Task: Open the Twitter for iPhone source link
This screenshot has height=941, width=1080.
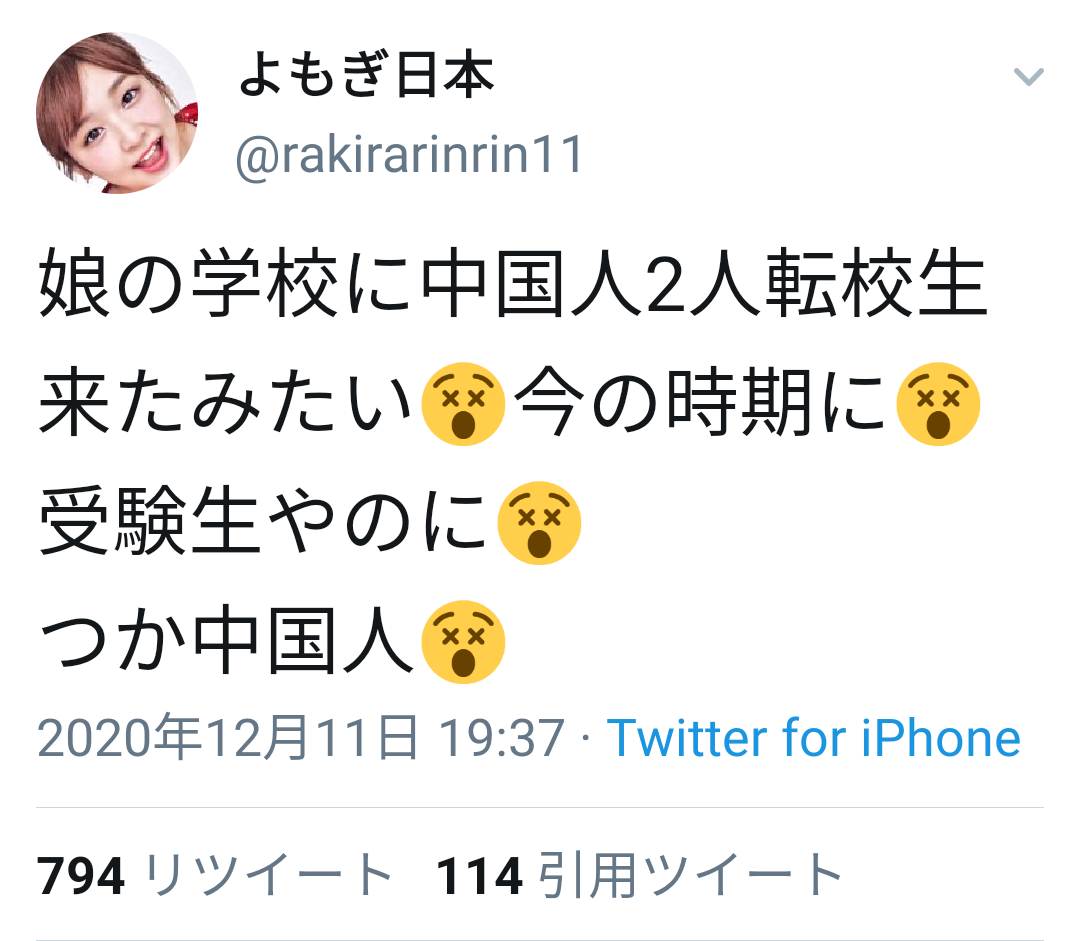Action: (x=813, y=738)
